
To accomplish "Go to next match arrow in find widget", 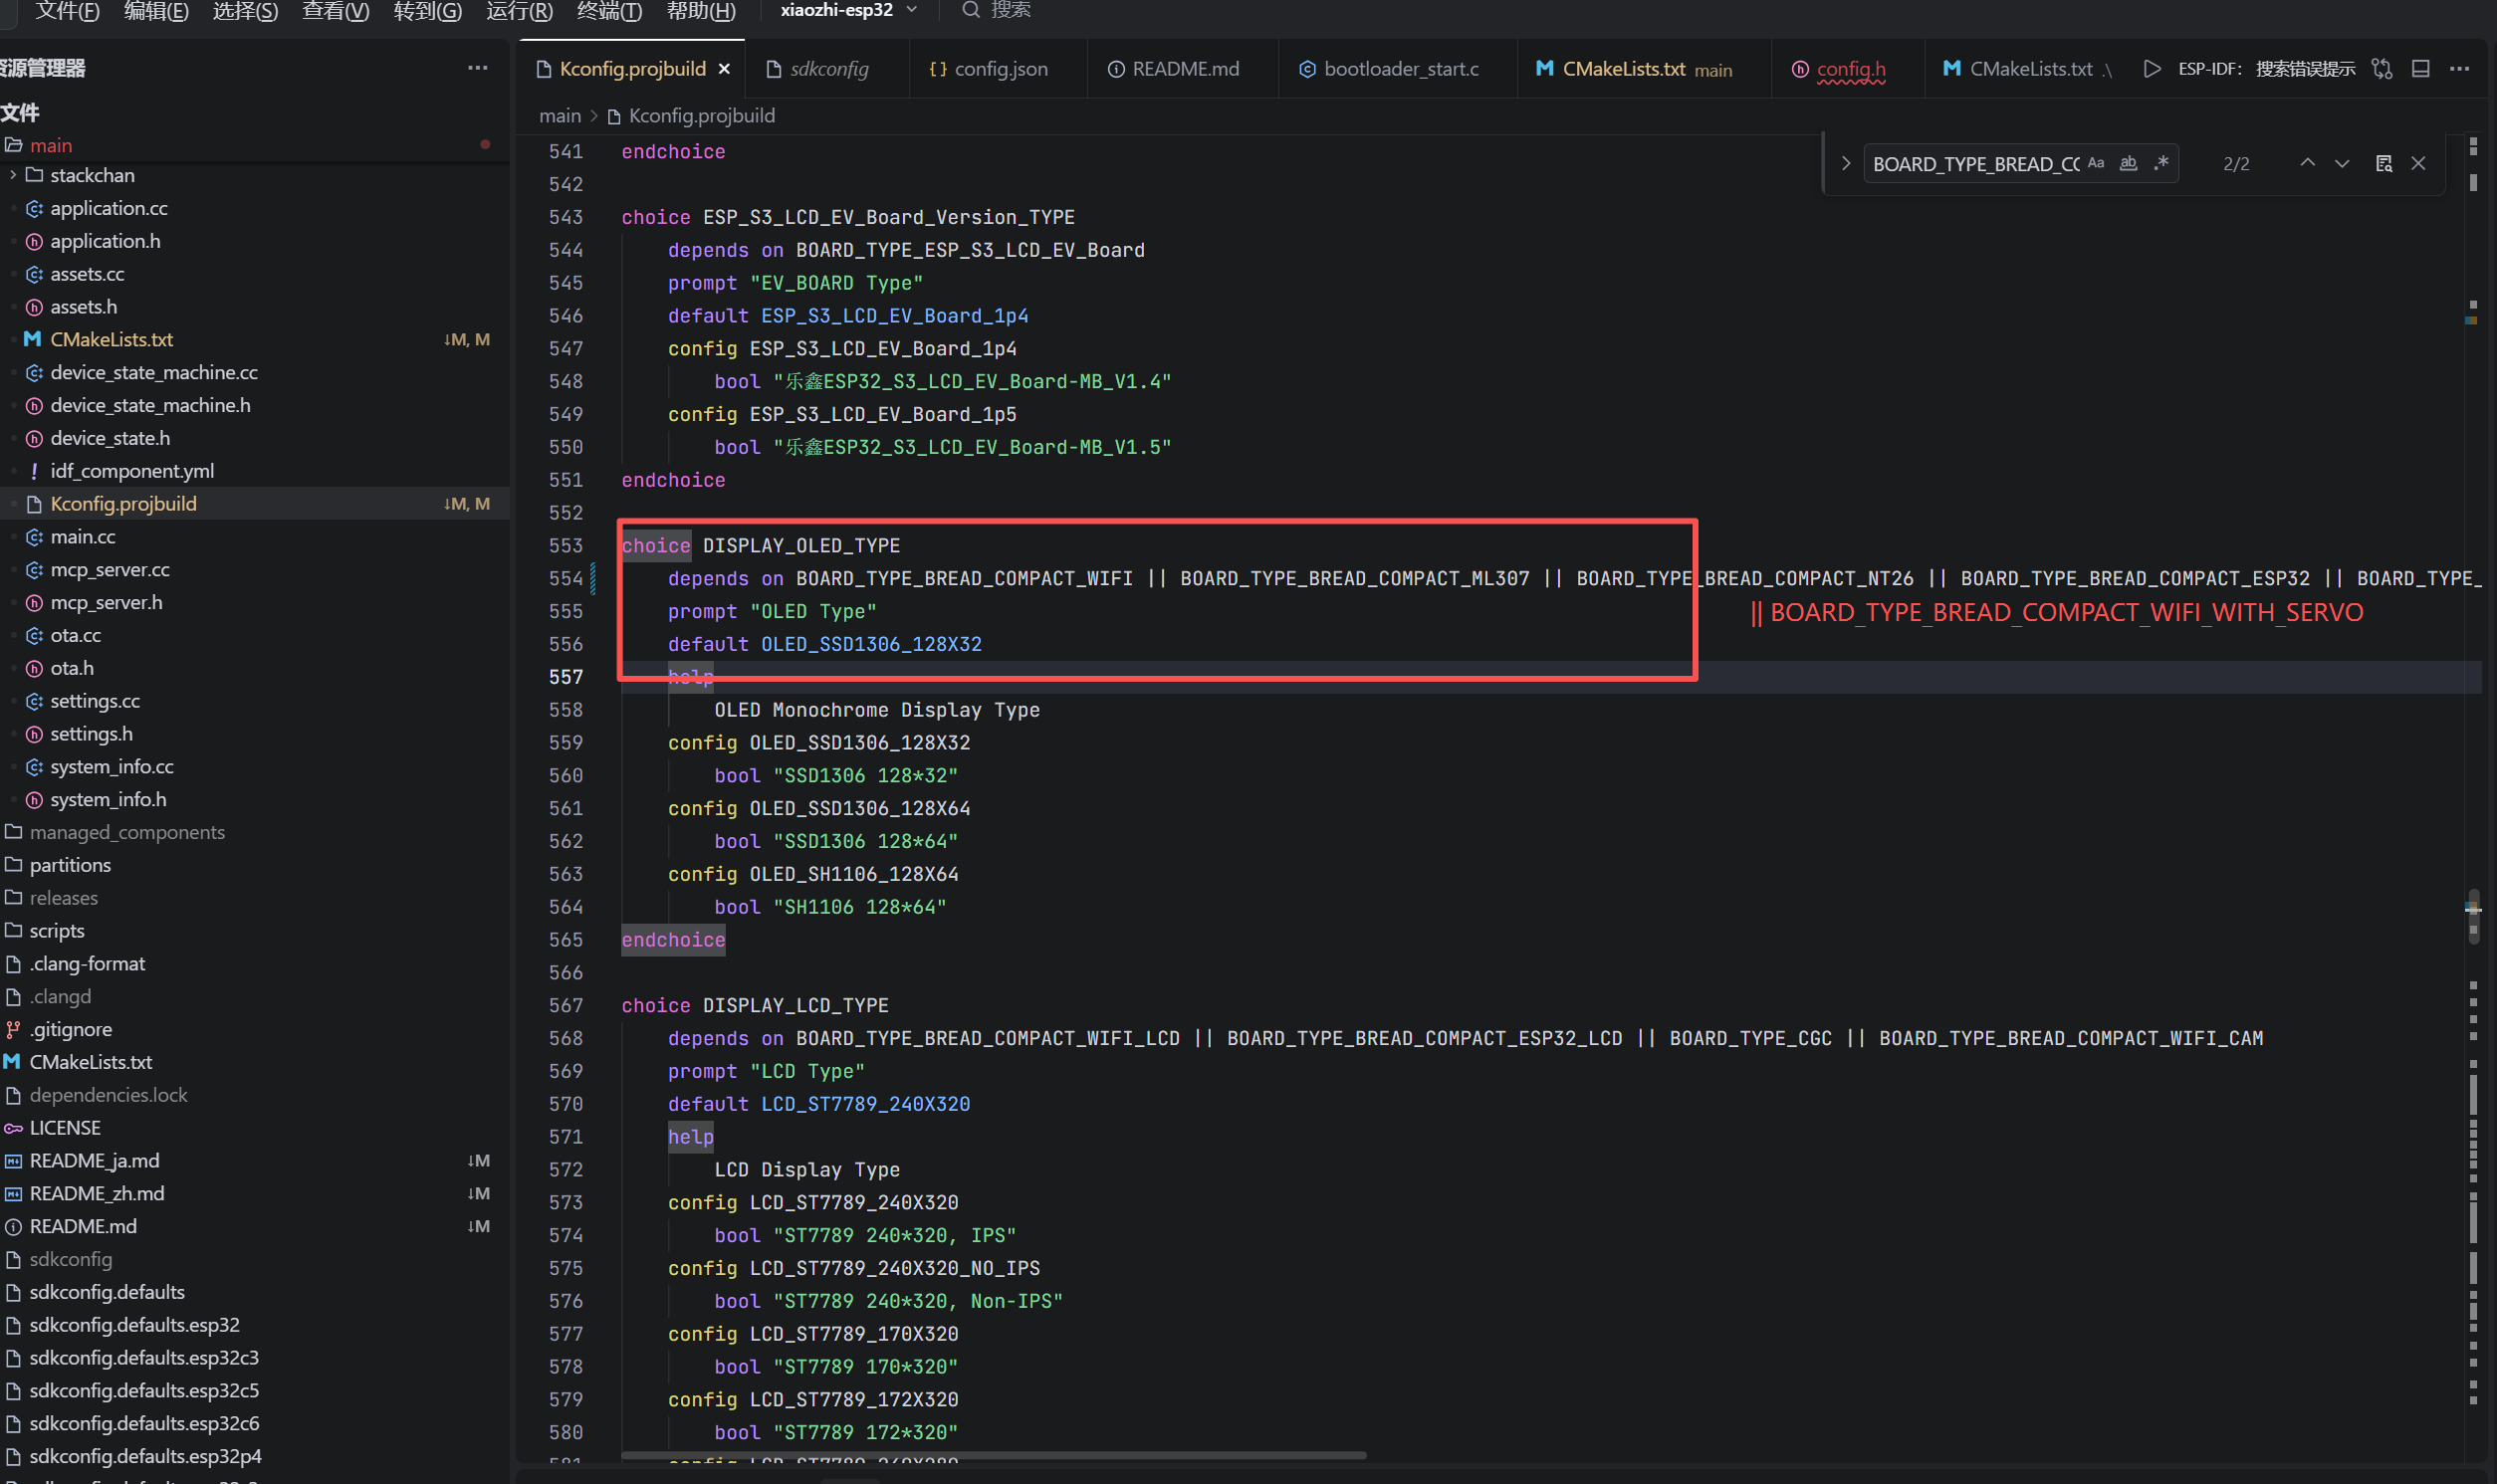I will (2342, 163).
